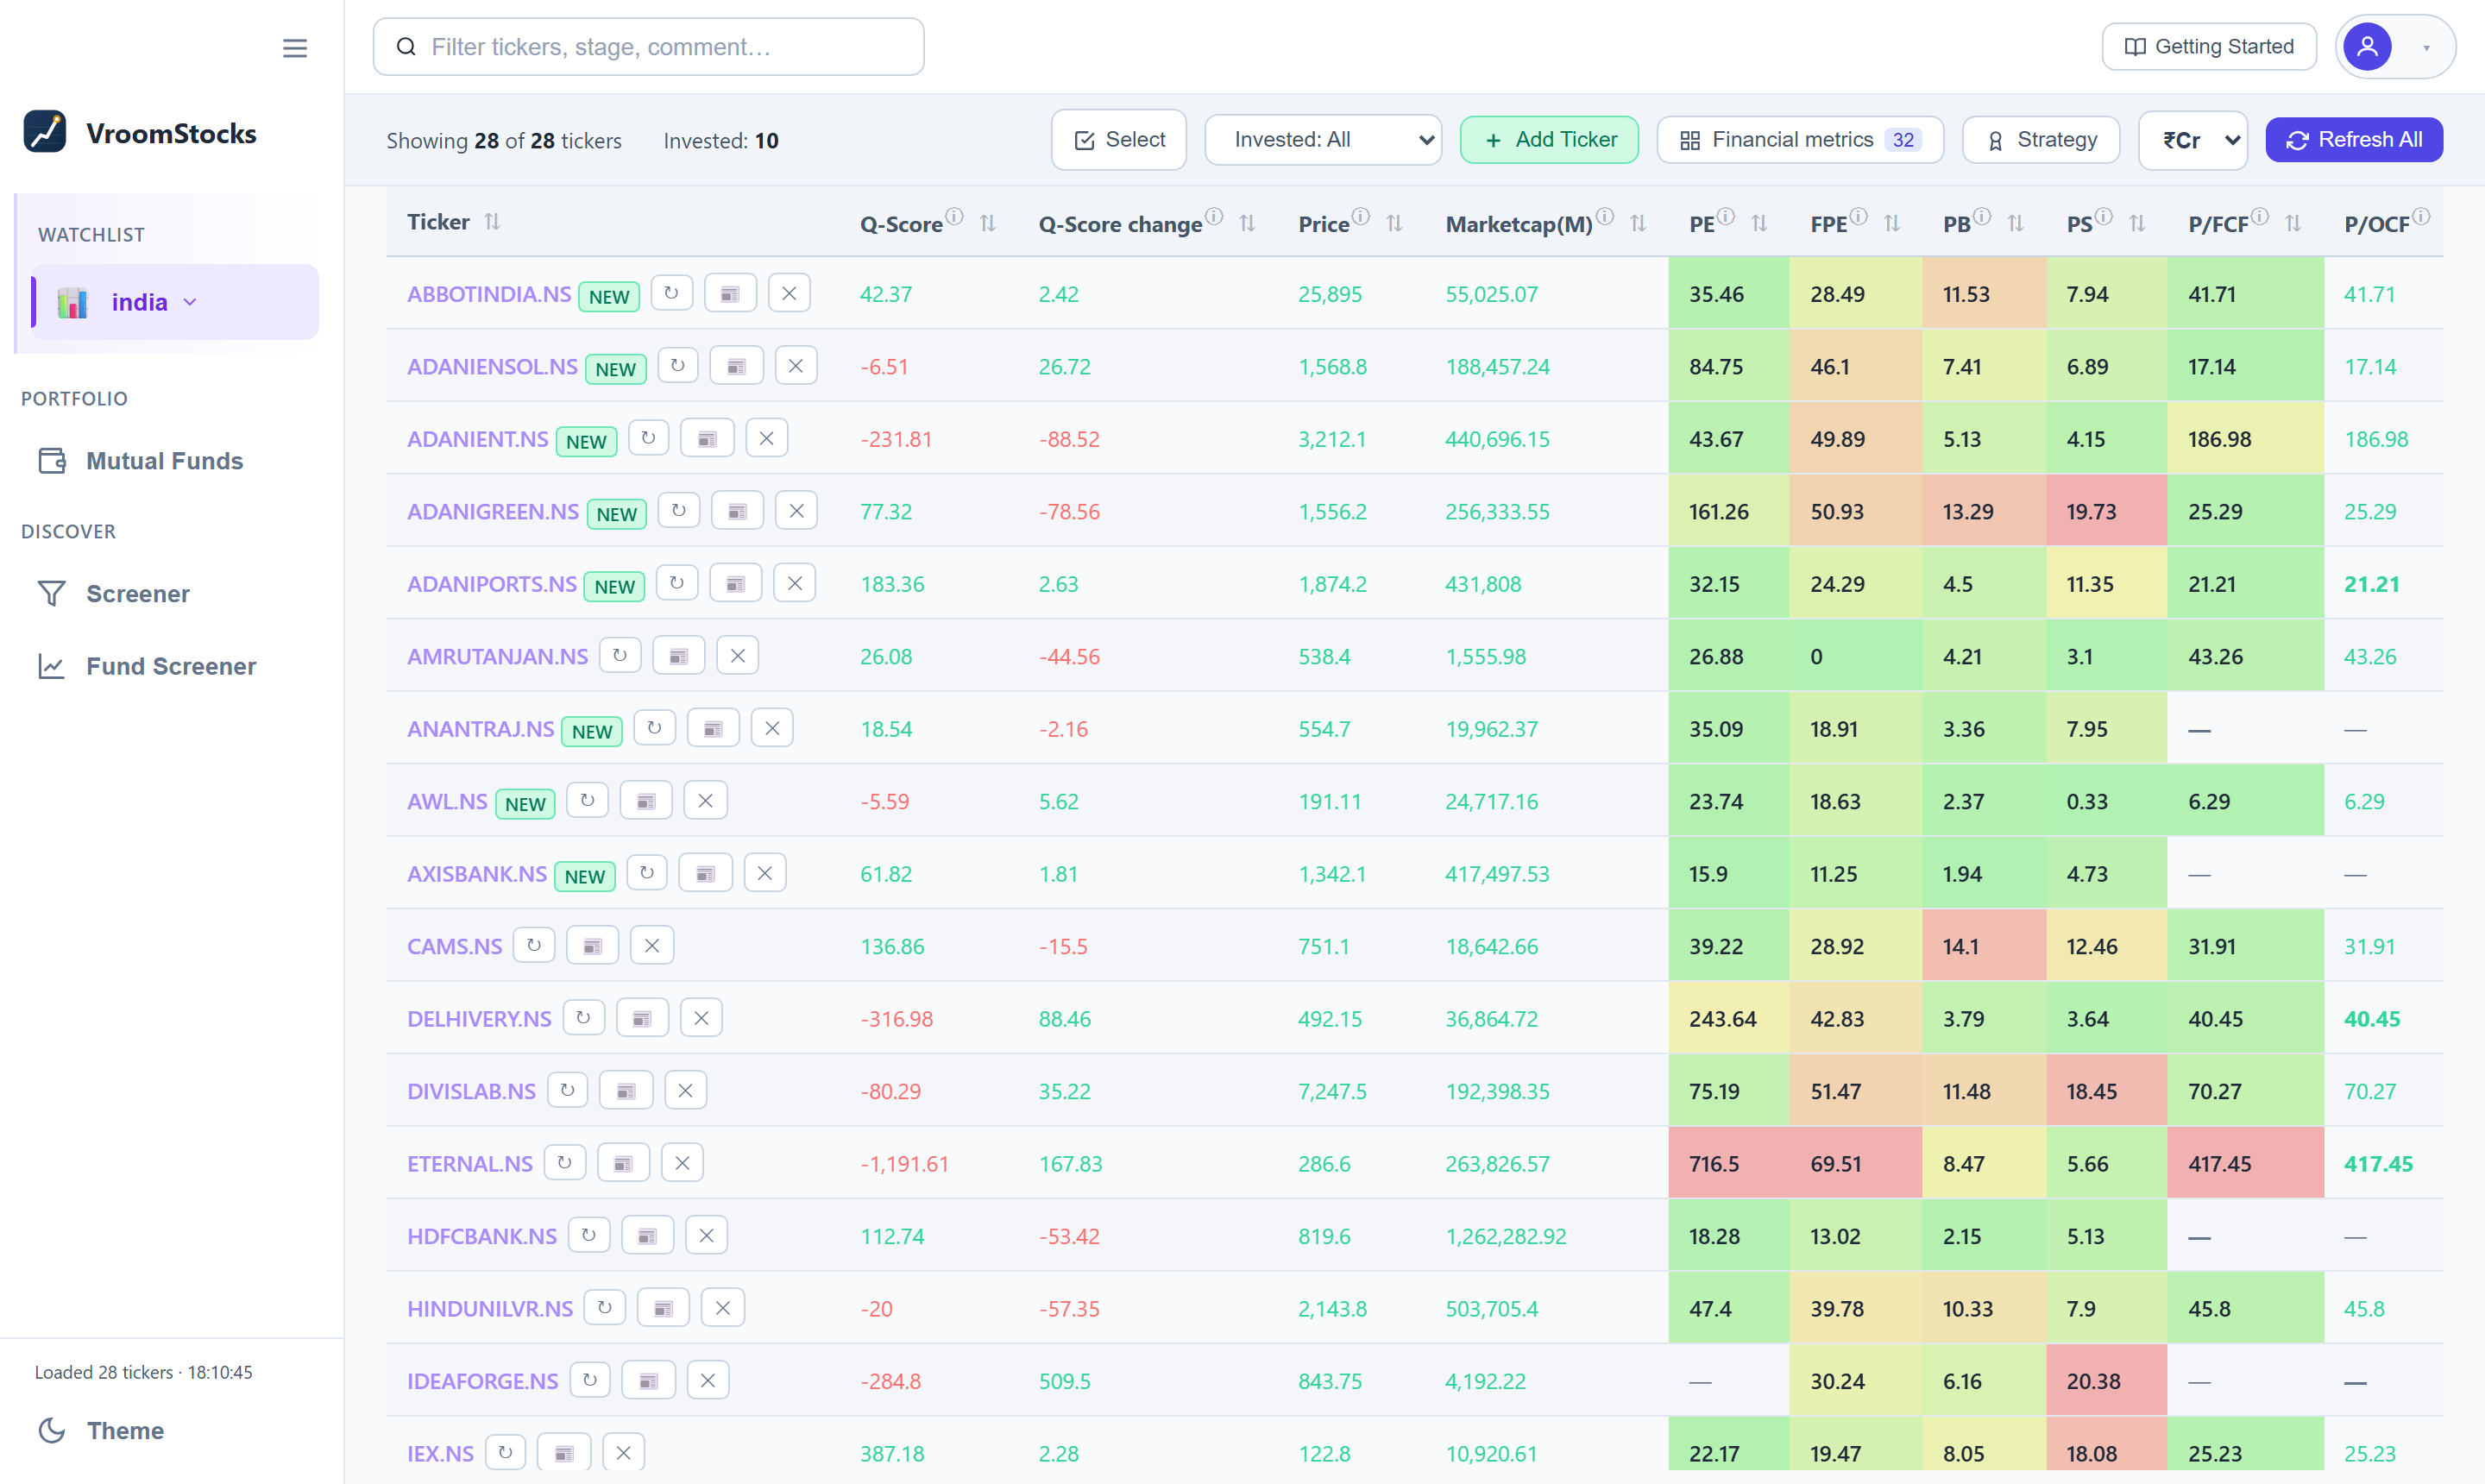Screen dimensions: 2485x1484
Task: Click the user profile avatar
Action: (x=2367, y=47)
